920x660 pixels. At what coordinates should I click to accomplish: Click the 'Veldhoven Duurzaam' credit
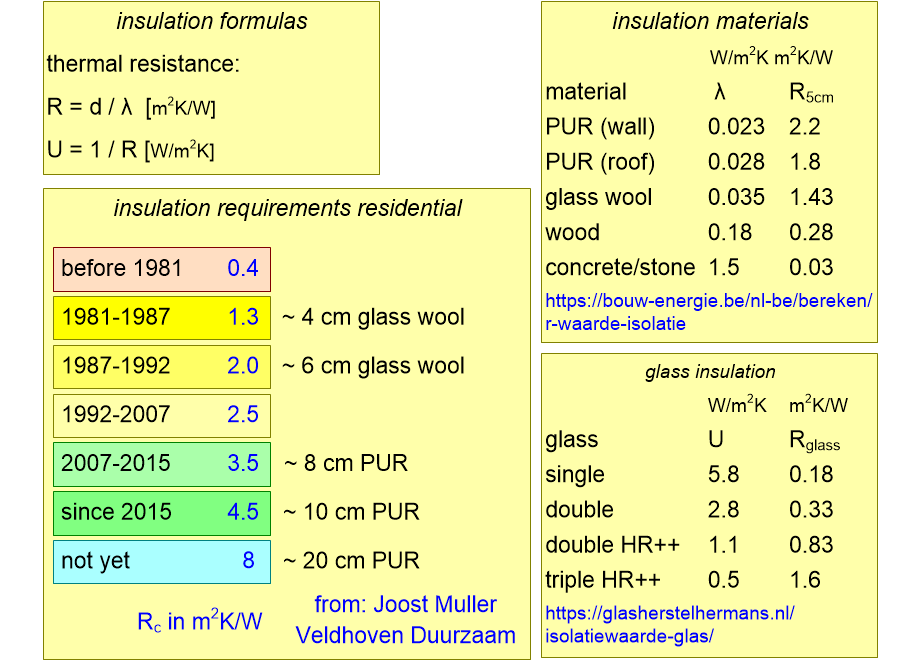(x=405, y=635)
